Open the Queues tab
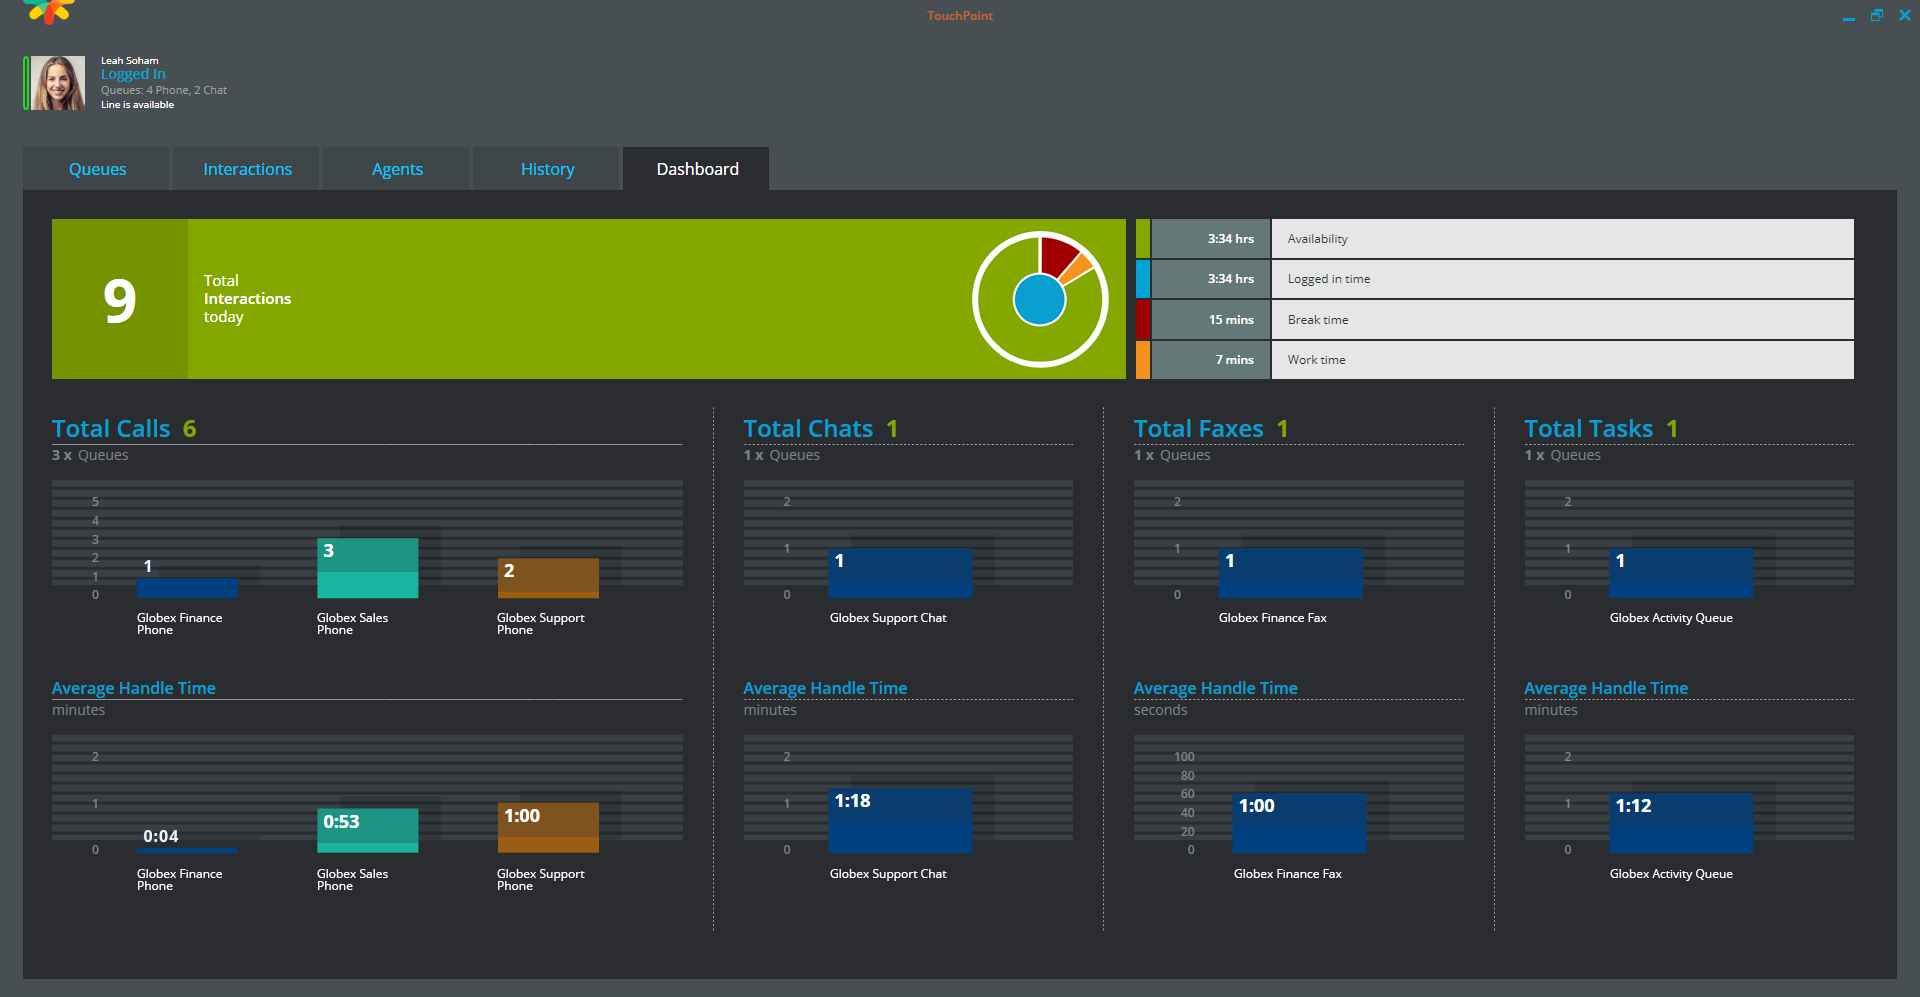The width and height of the screenshot is (1920, 997). (97, 169)
